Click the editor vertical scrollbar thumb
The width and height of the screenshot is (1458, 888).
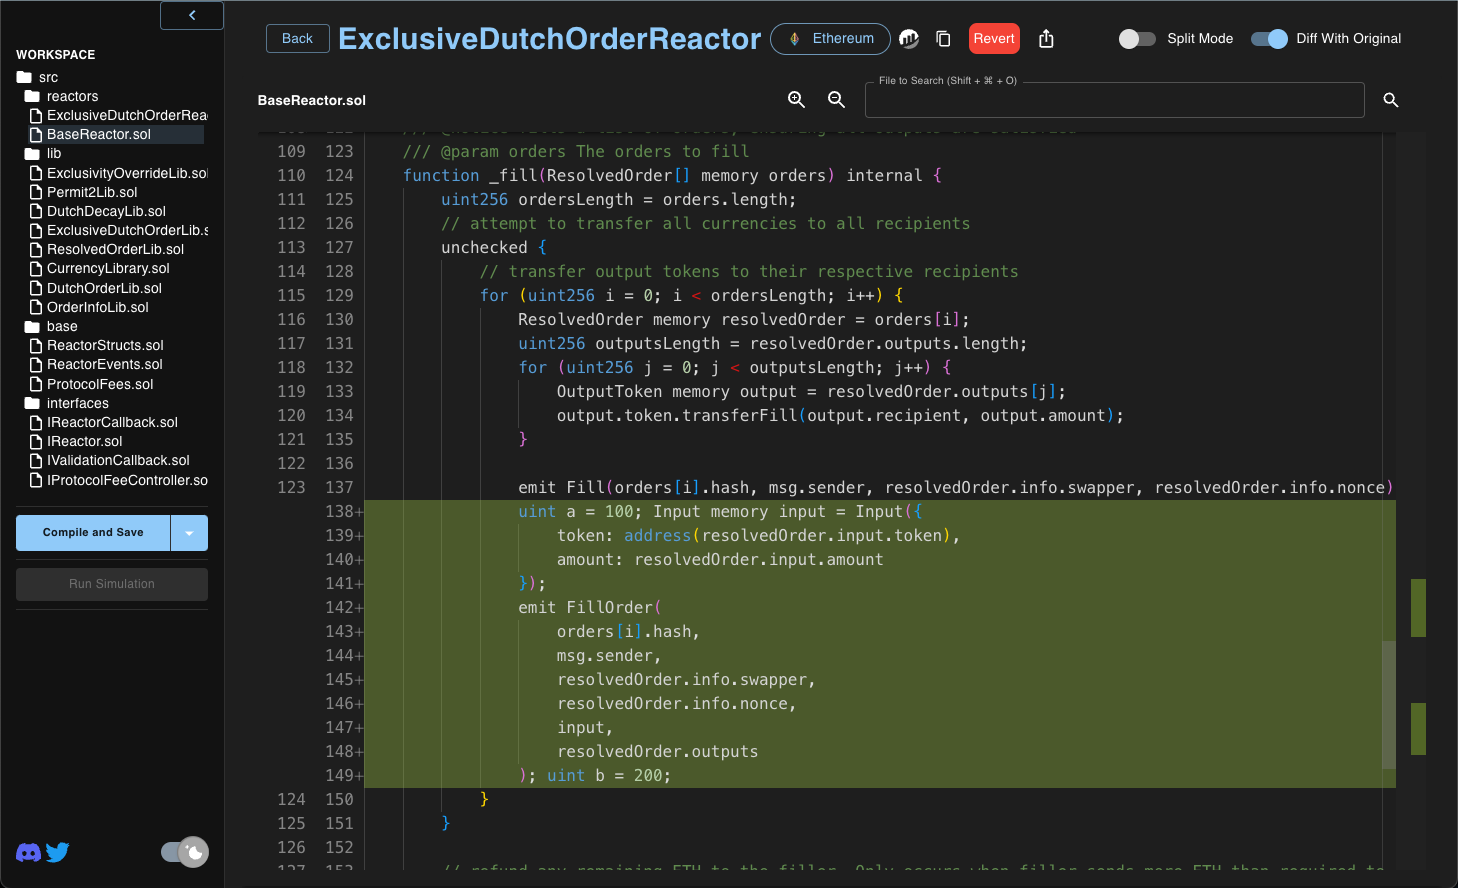[1388, 705]
